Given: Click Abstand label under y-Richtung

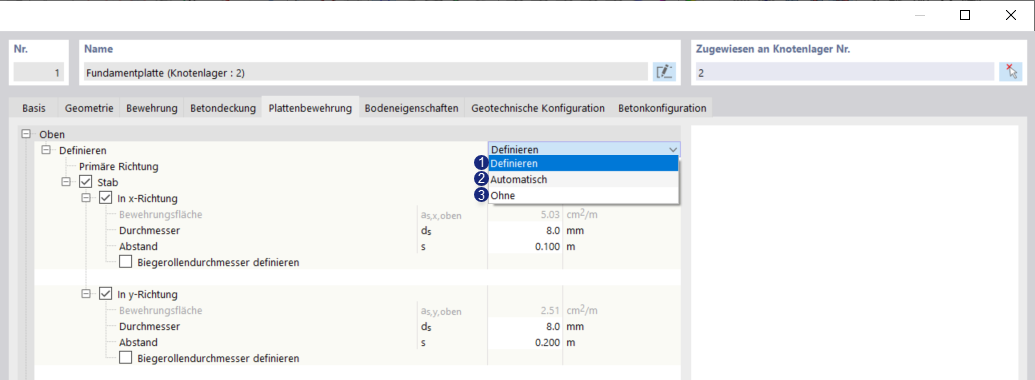Looking at the screenshot, I should [x=138, y=342].
